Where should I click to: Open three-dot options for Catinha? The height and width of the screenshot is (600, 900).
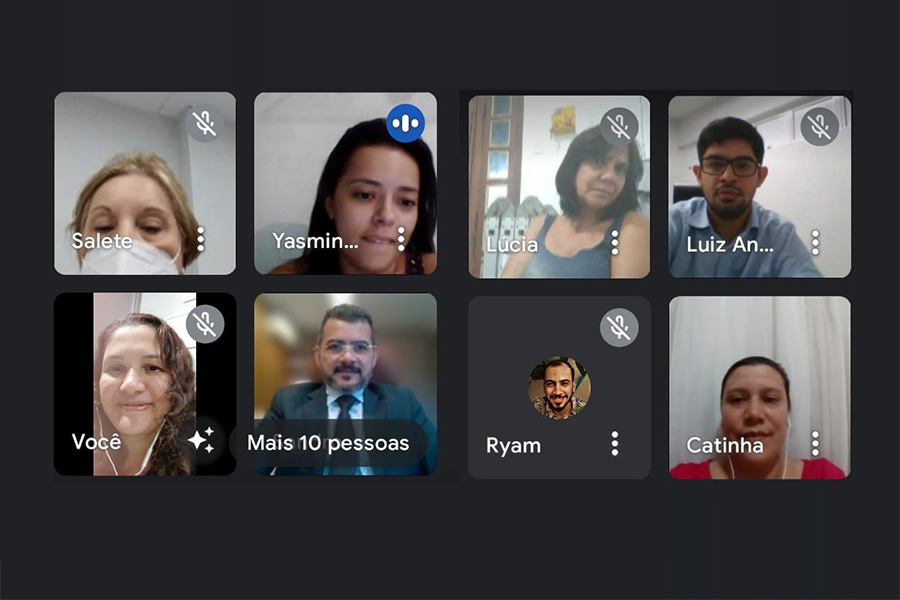point(816,444)
